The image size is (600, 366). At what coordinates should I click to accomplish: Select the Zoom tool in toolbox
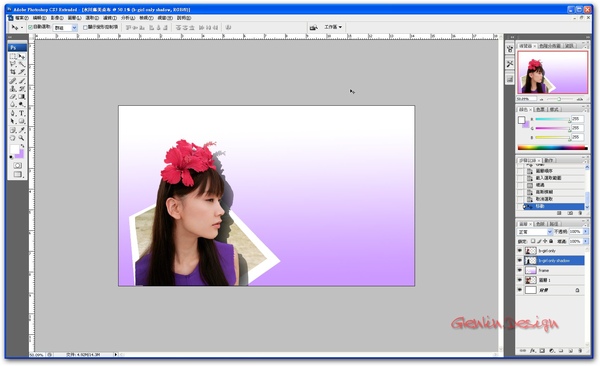point(22,138)
